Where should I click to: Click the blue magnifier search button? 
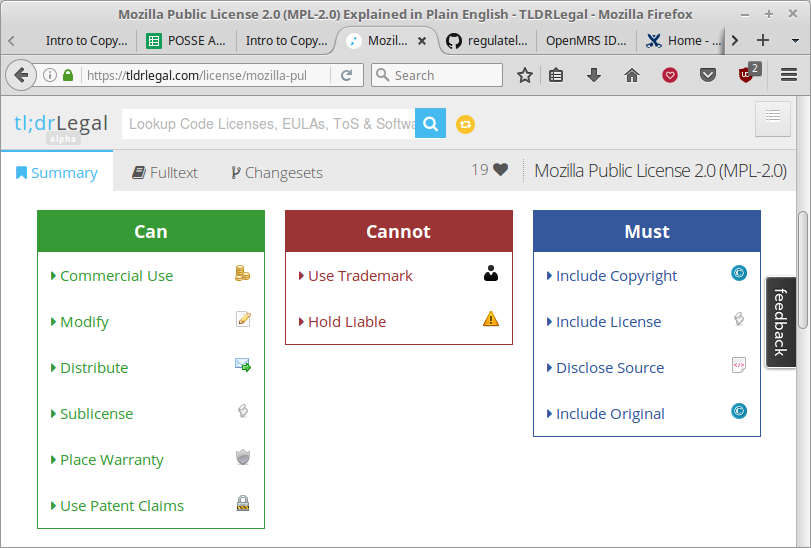(x=430, y=123)
